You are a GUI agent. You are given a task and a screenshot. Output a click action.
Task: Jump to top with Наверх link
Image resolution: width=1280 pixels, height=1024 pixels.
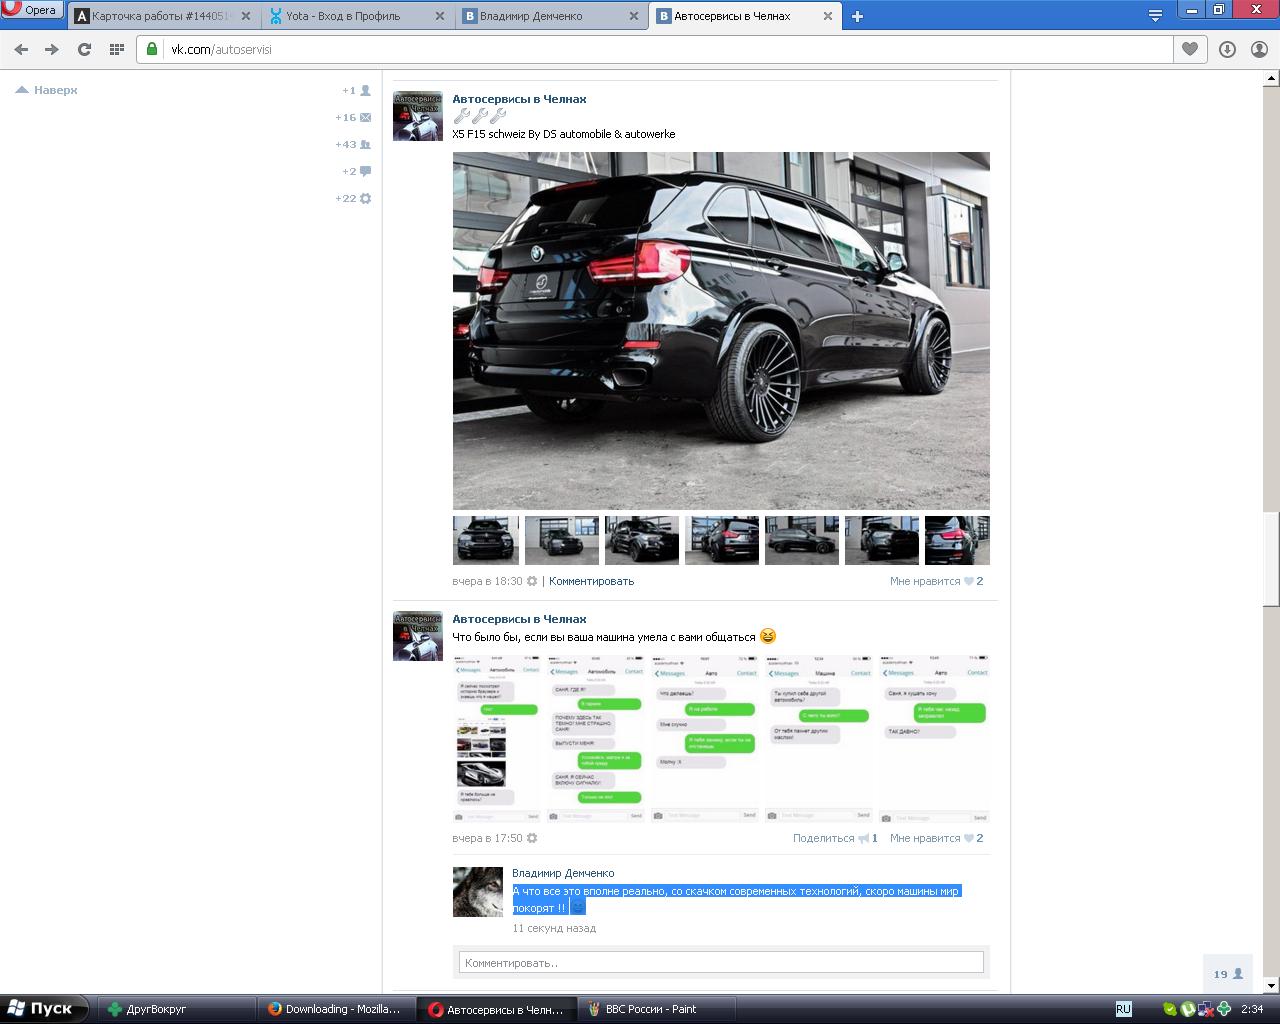[x=47, y=90]
